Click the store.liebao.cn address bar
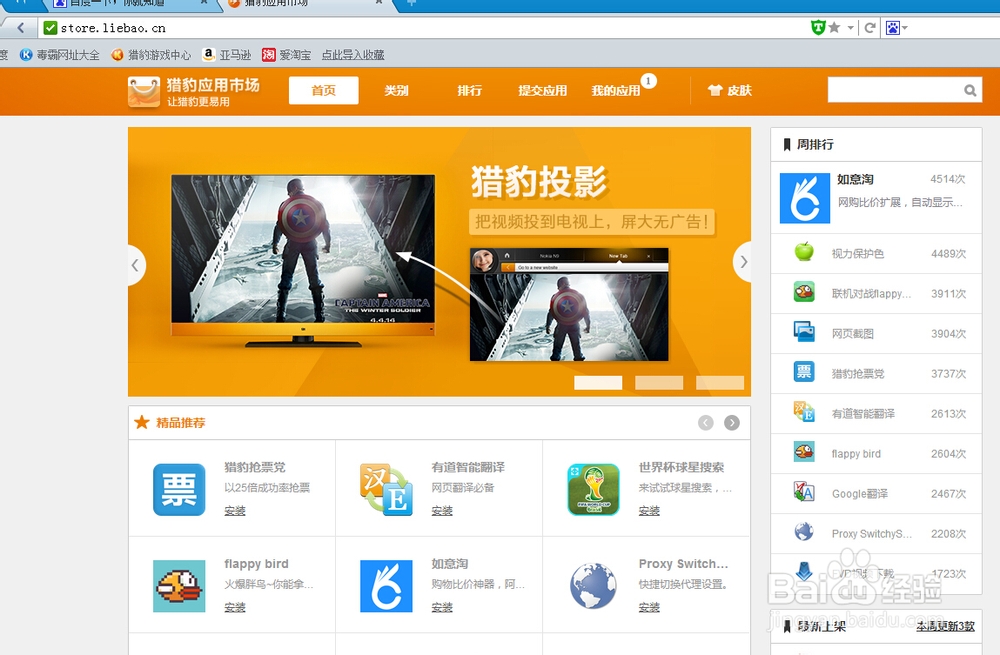This screenshot has height=655, width=1000. click(x=421, y=28)
